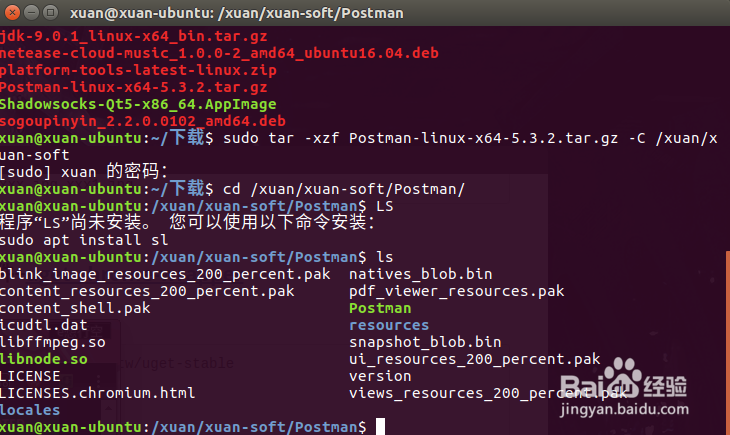730x435 pixels.
Task: Select content_shell.pak file name
Action: click(x=75, y=308)
